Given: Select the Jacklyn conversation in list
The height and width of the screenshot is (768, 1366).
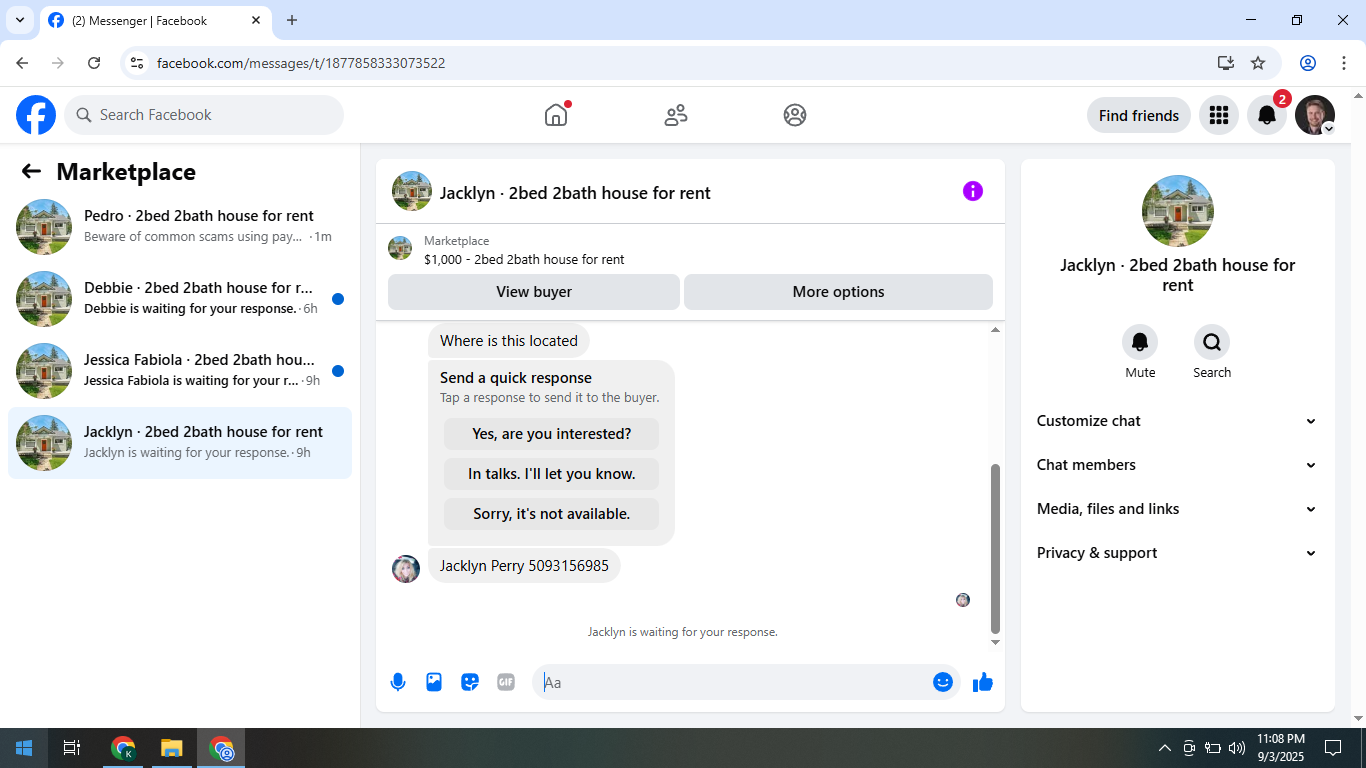Looking at the screenshot, I should point(180,443).
